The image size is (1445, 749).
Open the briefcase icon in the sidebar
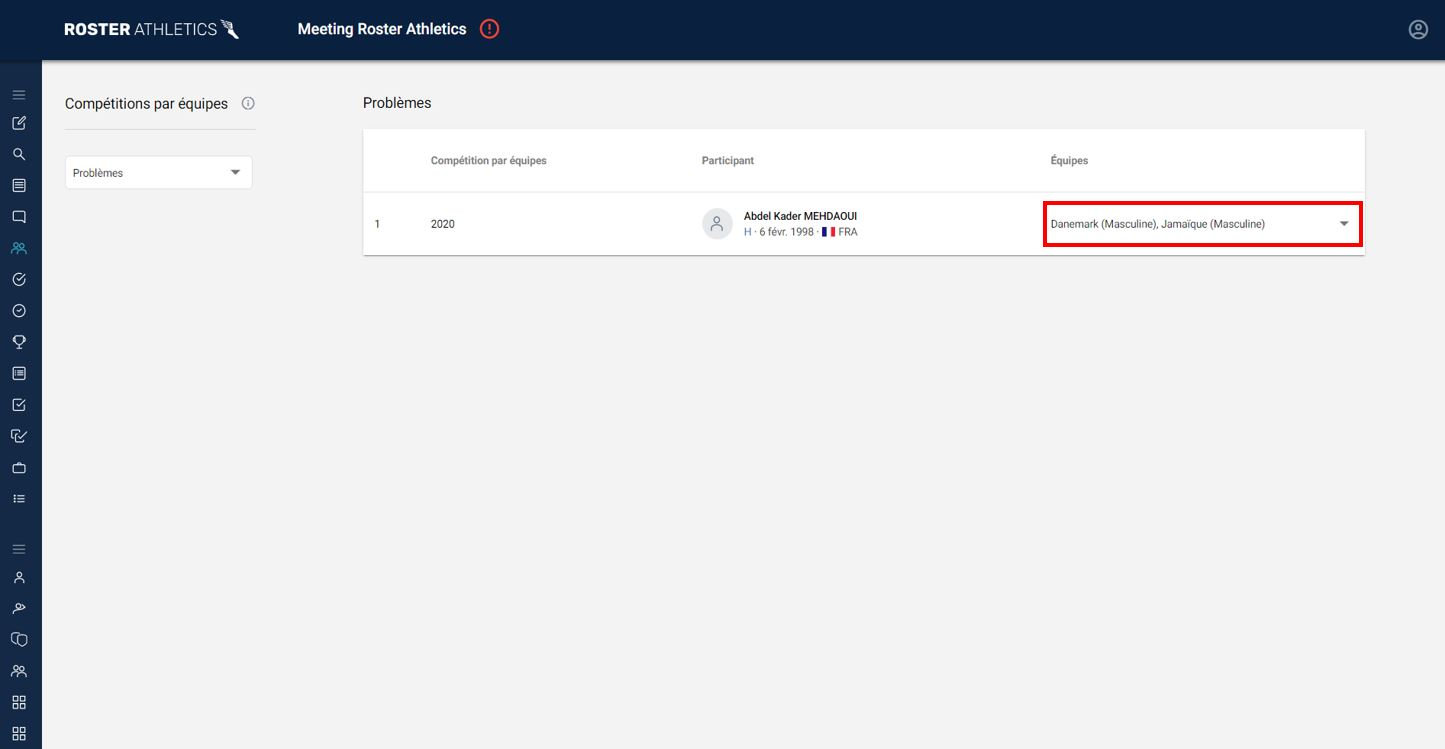click(19, 467)
